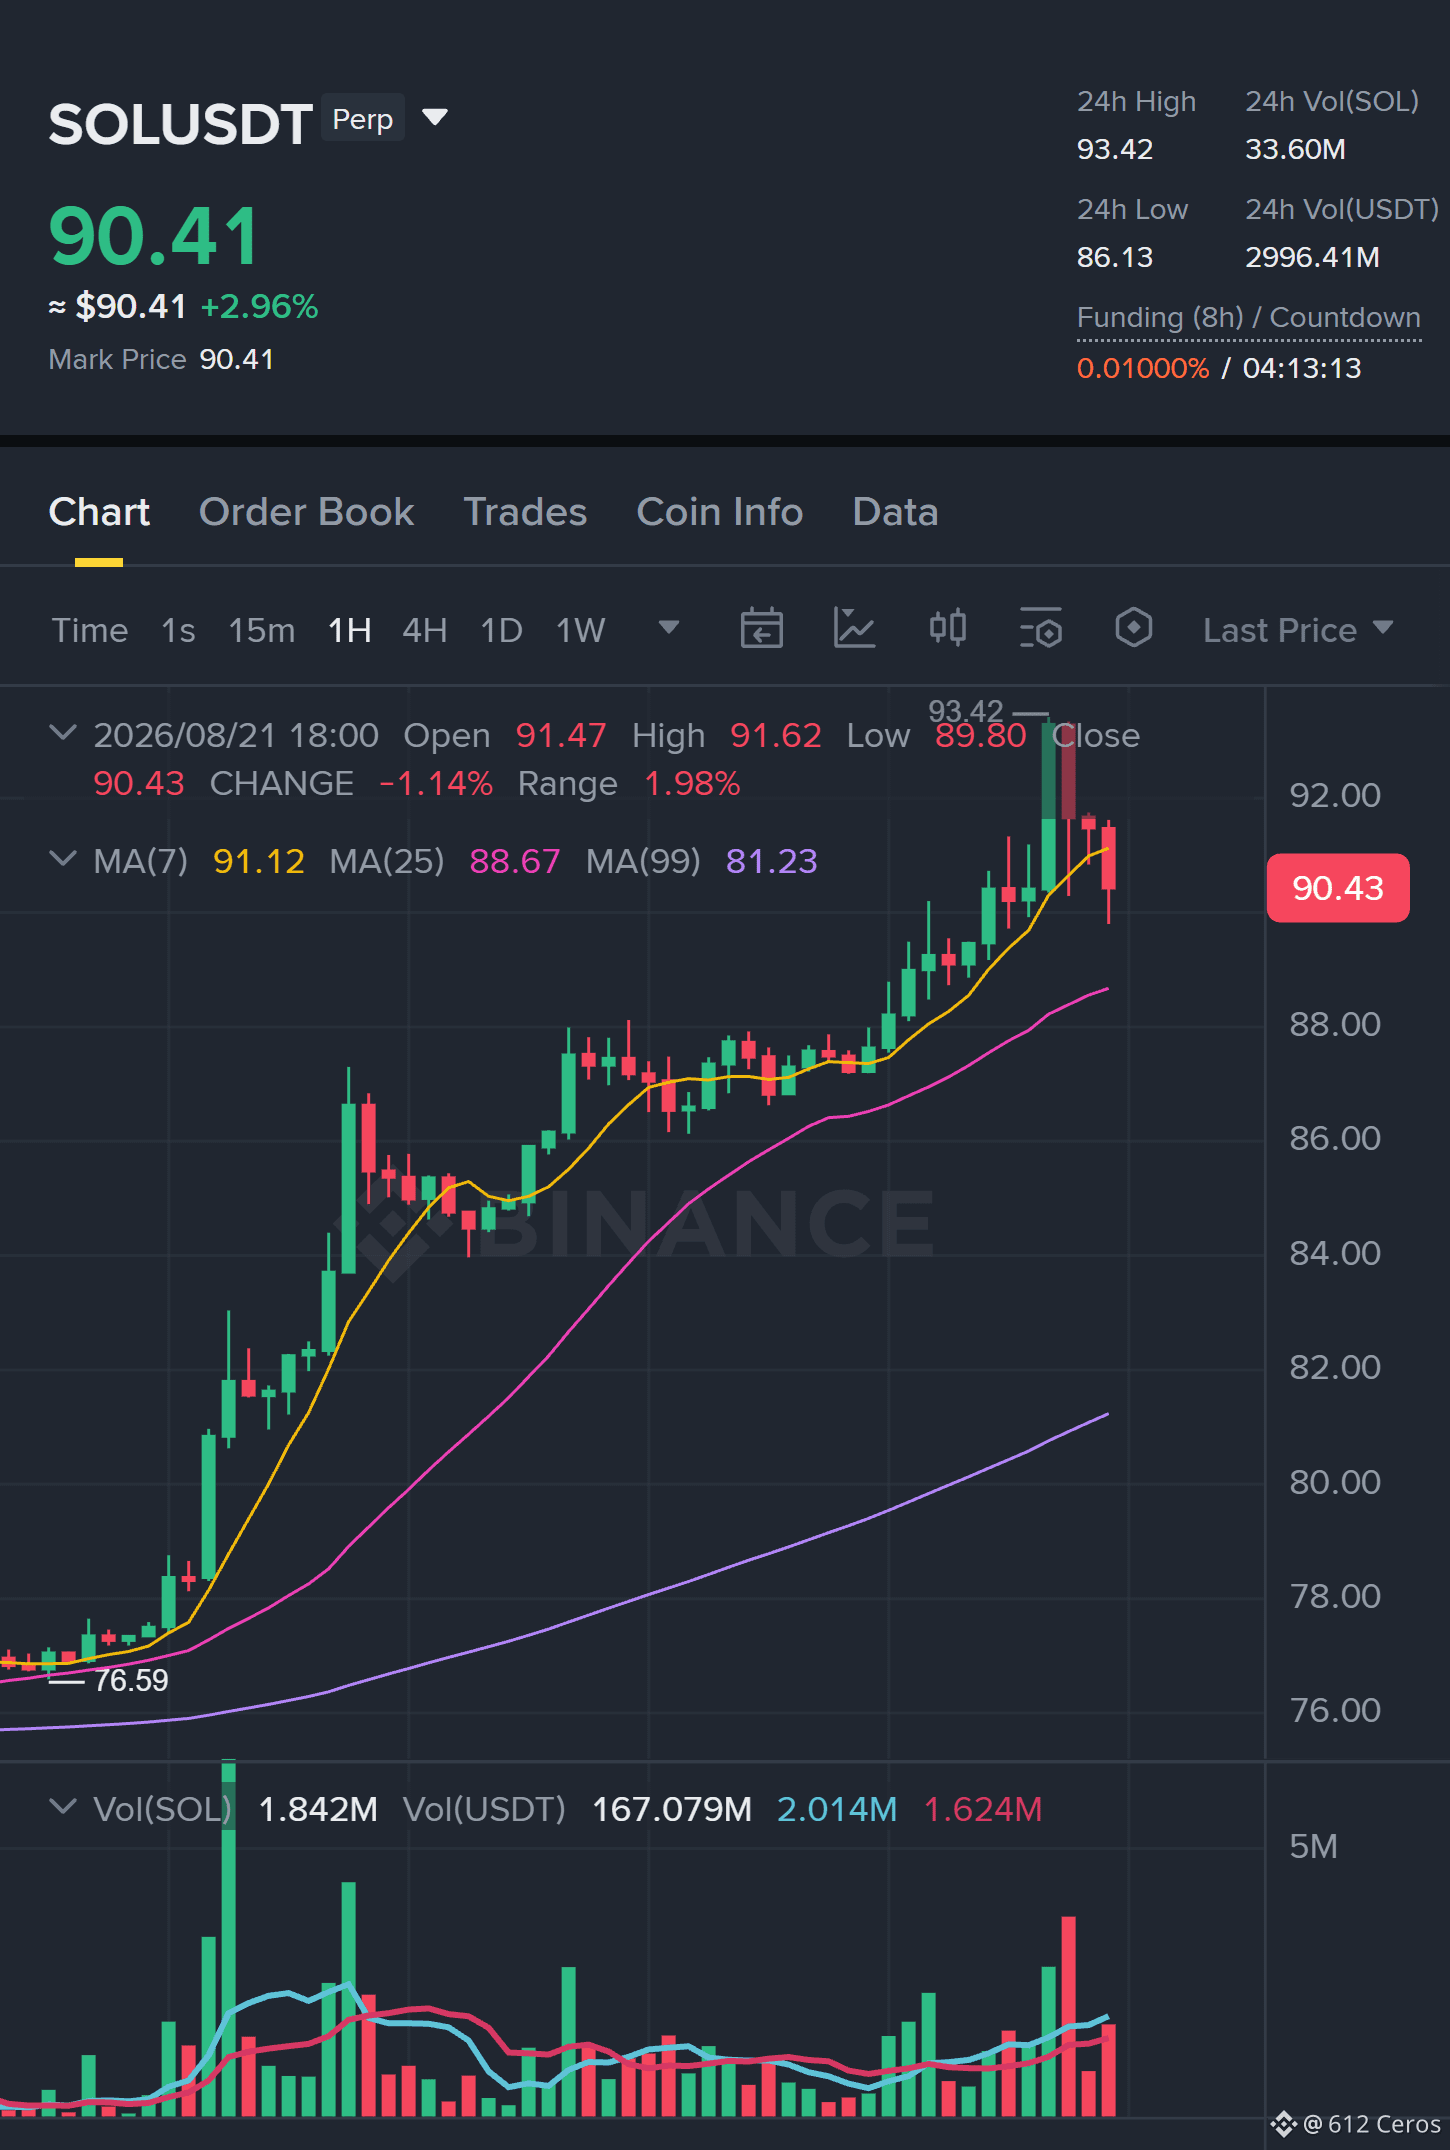Open the SOLUSDT pair selector dropdown arrow
This screenshot has width=1450, height=2150.
[x=435, y=118]
